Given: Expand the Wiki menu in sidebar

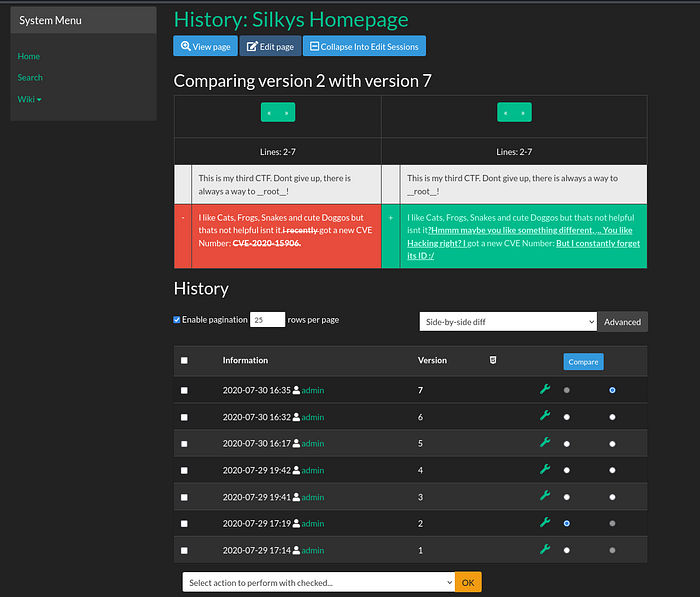Looking at the screenshot, I should click(x=29, y=99).
